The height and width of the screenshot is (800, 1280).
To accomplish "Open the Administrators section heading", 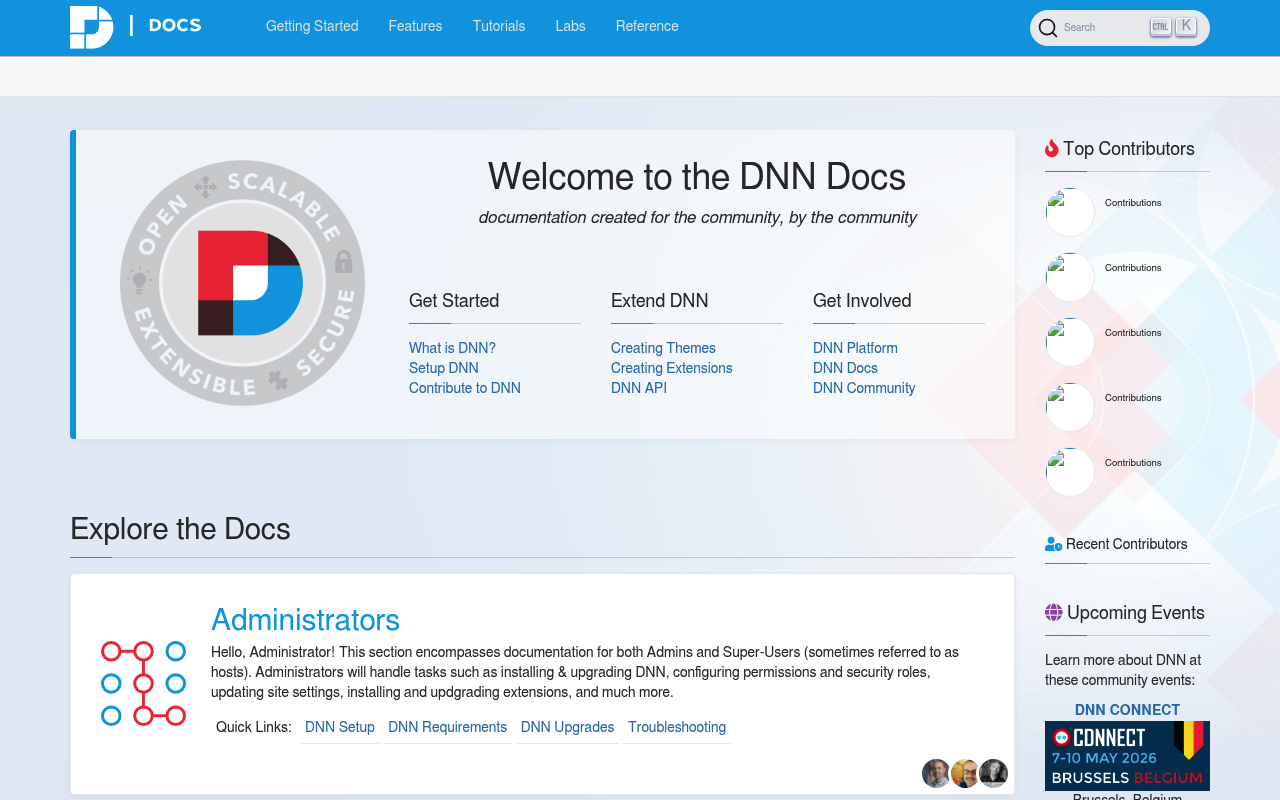I will [x=305, y=620].
